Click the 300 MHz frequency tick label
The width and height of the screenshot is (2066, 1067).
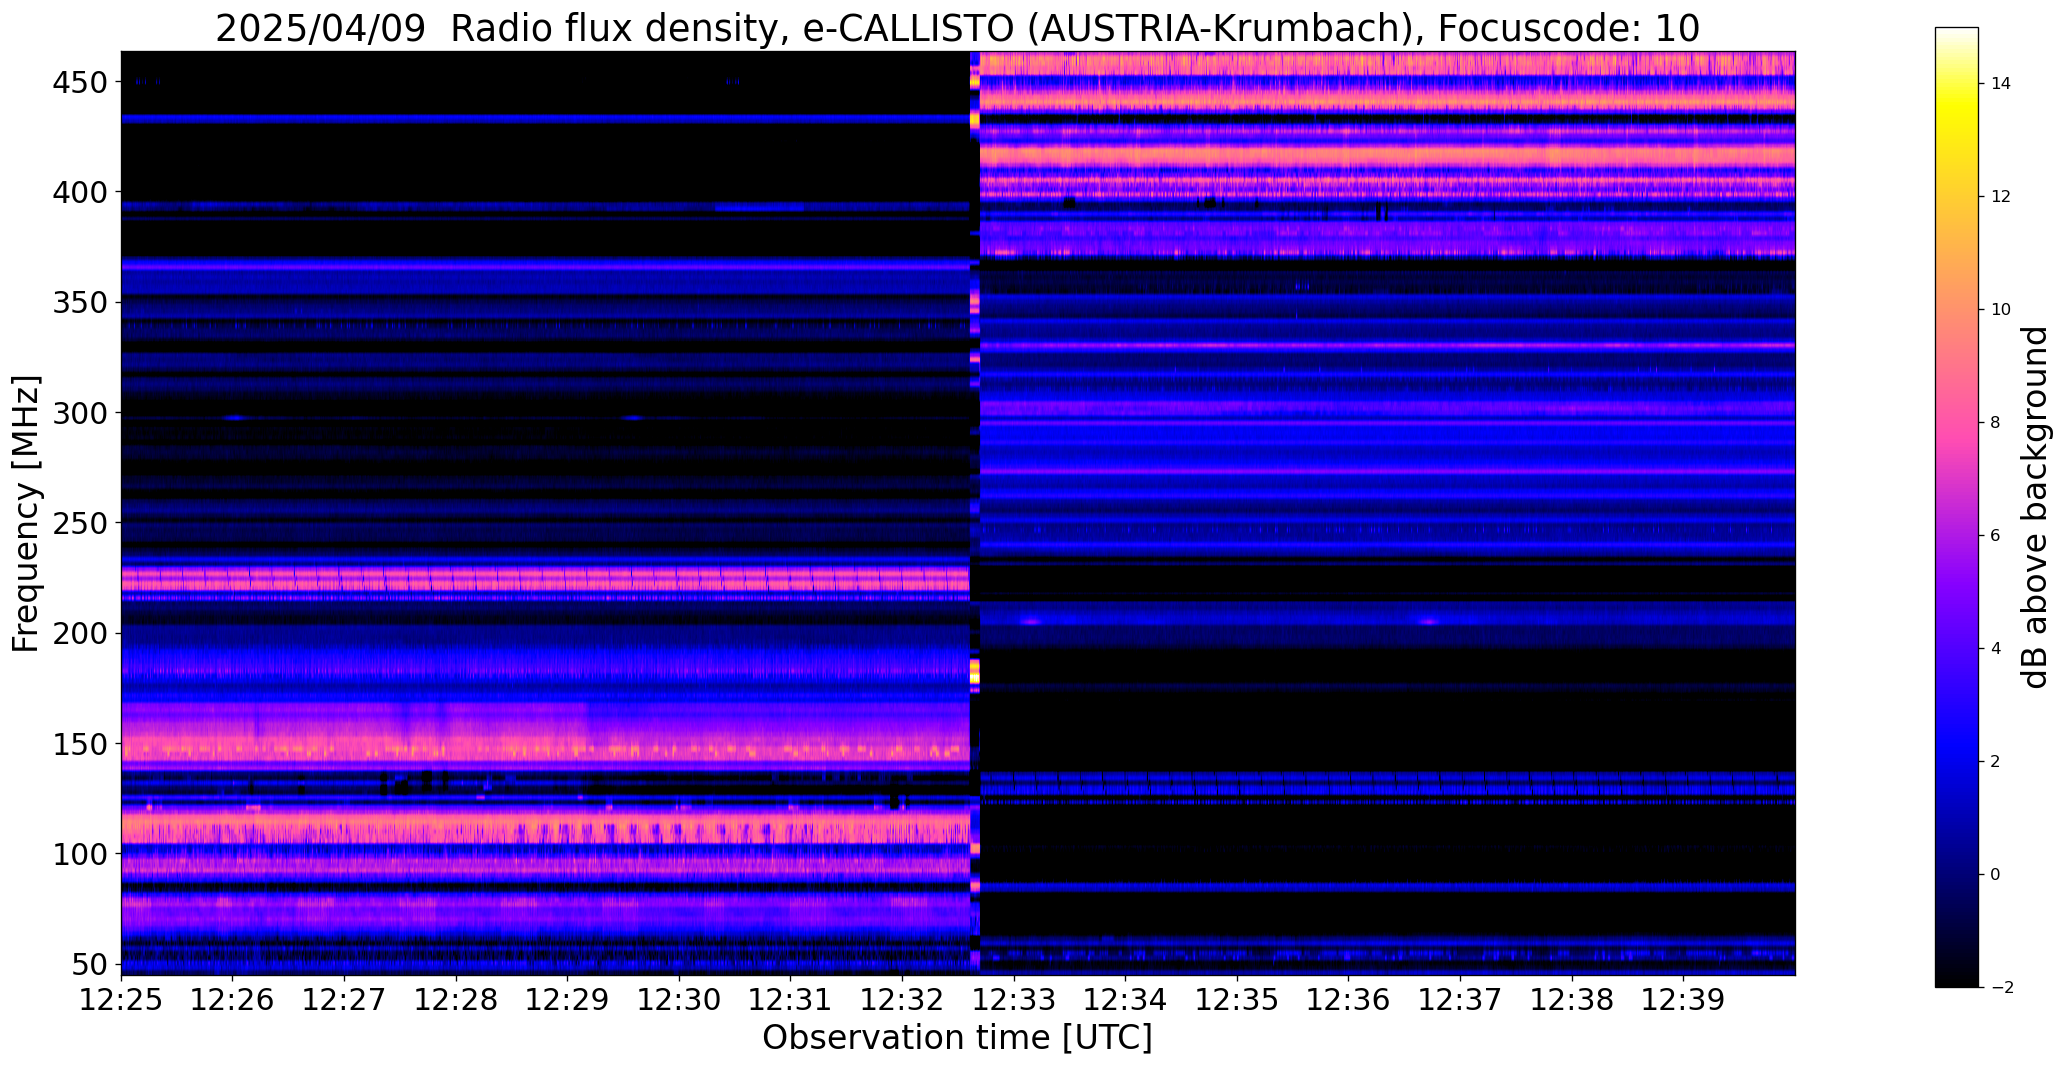[x=78, y=413]
